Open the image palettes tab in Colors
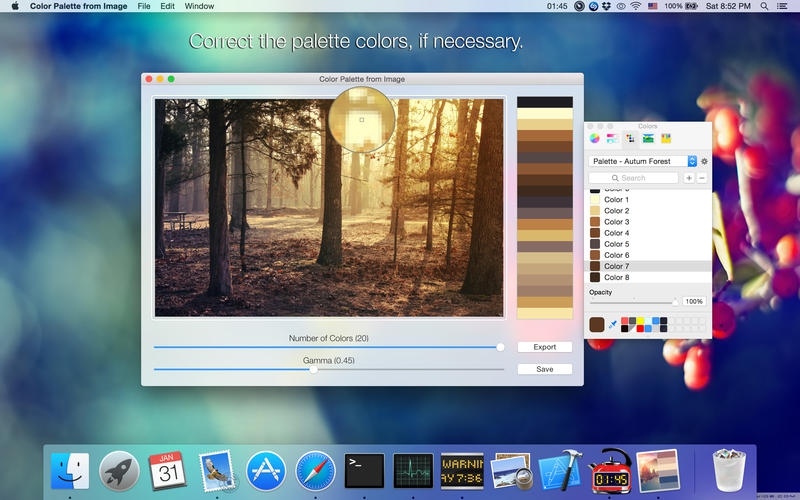800x500 pixels. [x=648, y=138]
